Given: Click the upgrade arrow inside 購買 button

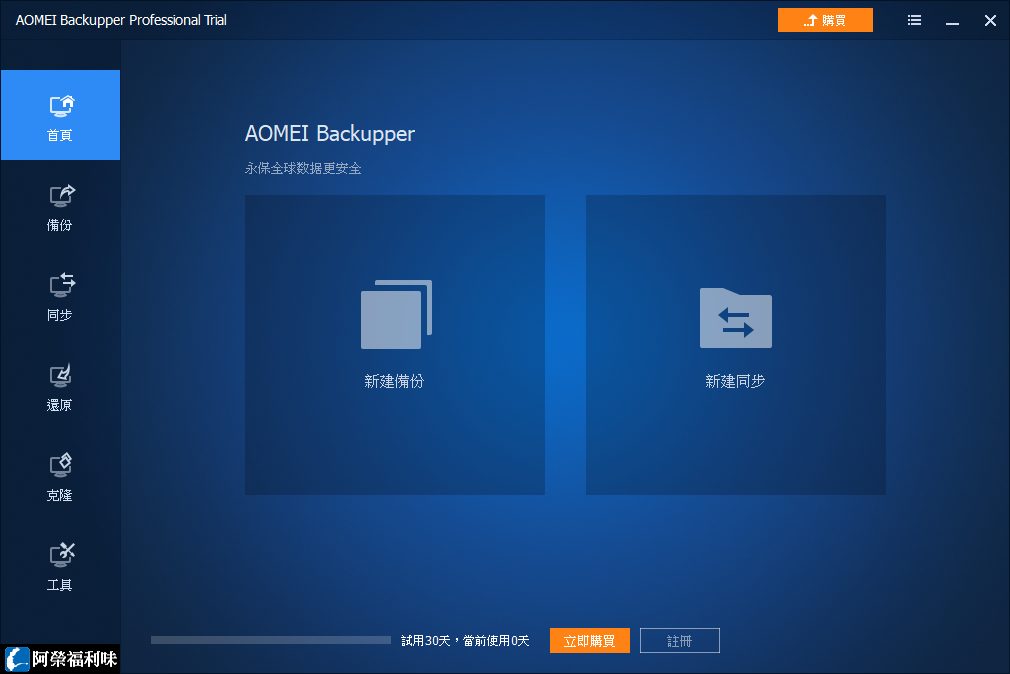Looking at the screenshot, I should pyautogui.click(x=810, y=19).
